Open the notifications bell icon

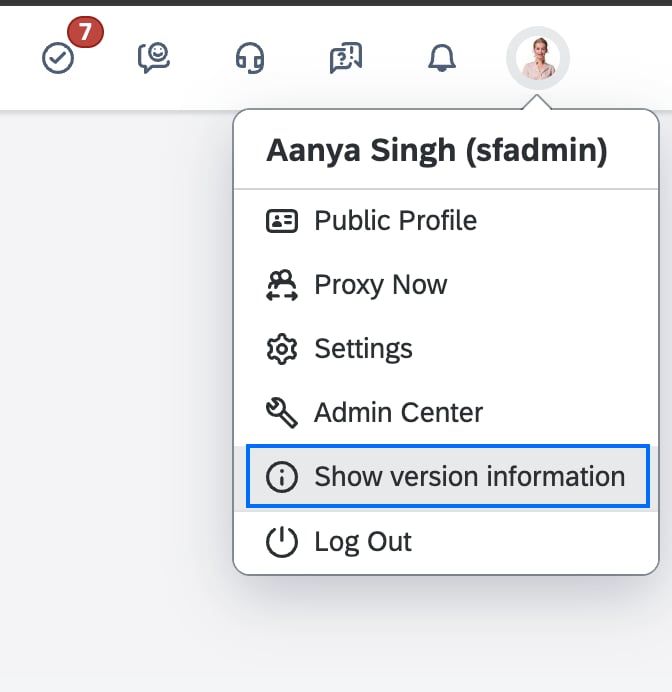[x=442, y=58]
